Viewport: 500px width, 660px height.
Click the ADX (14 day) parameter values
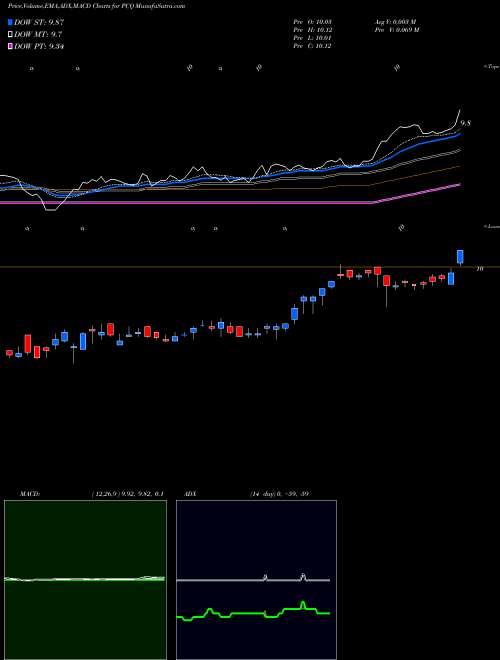[x=280, y=494]
